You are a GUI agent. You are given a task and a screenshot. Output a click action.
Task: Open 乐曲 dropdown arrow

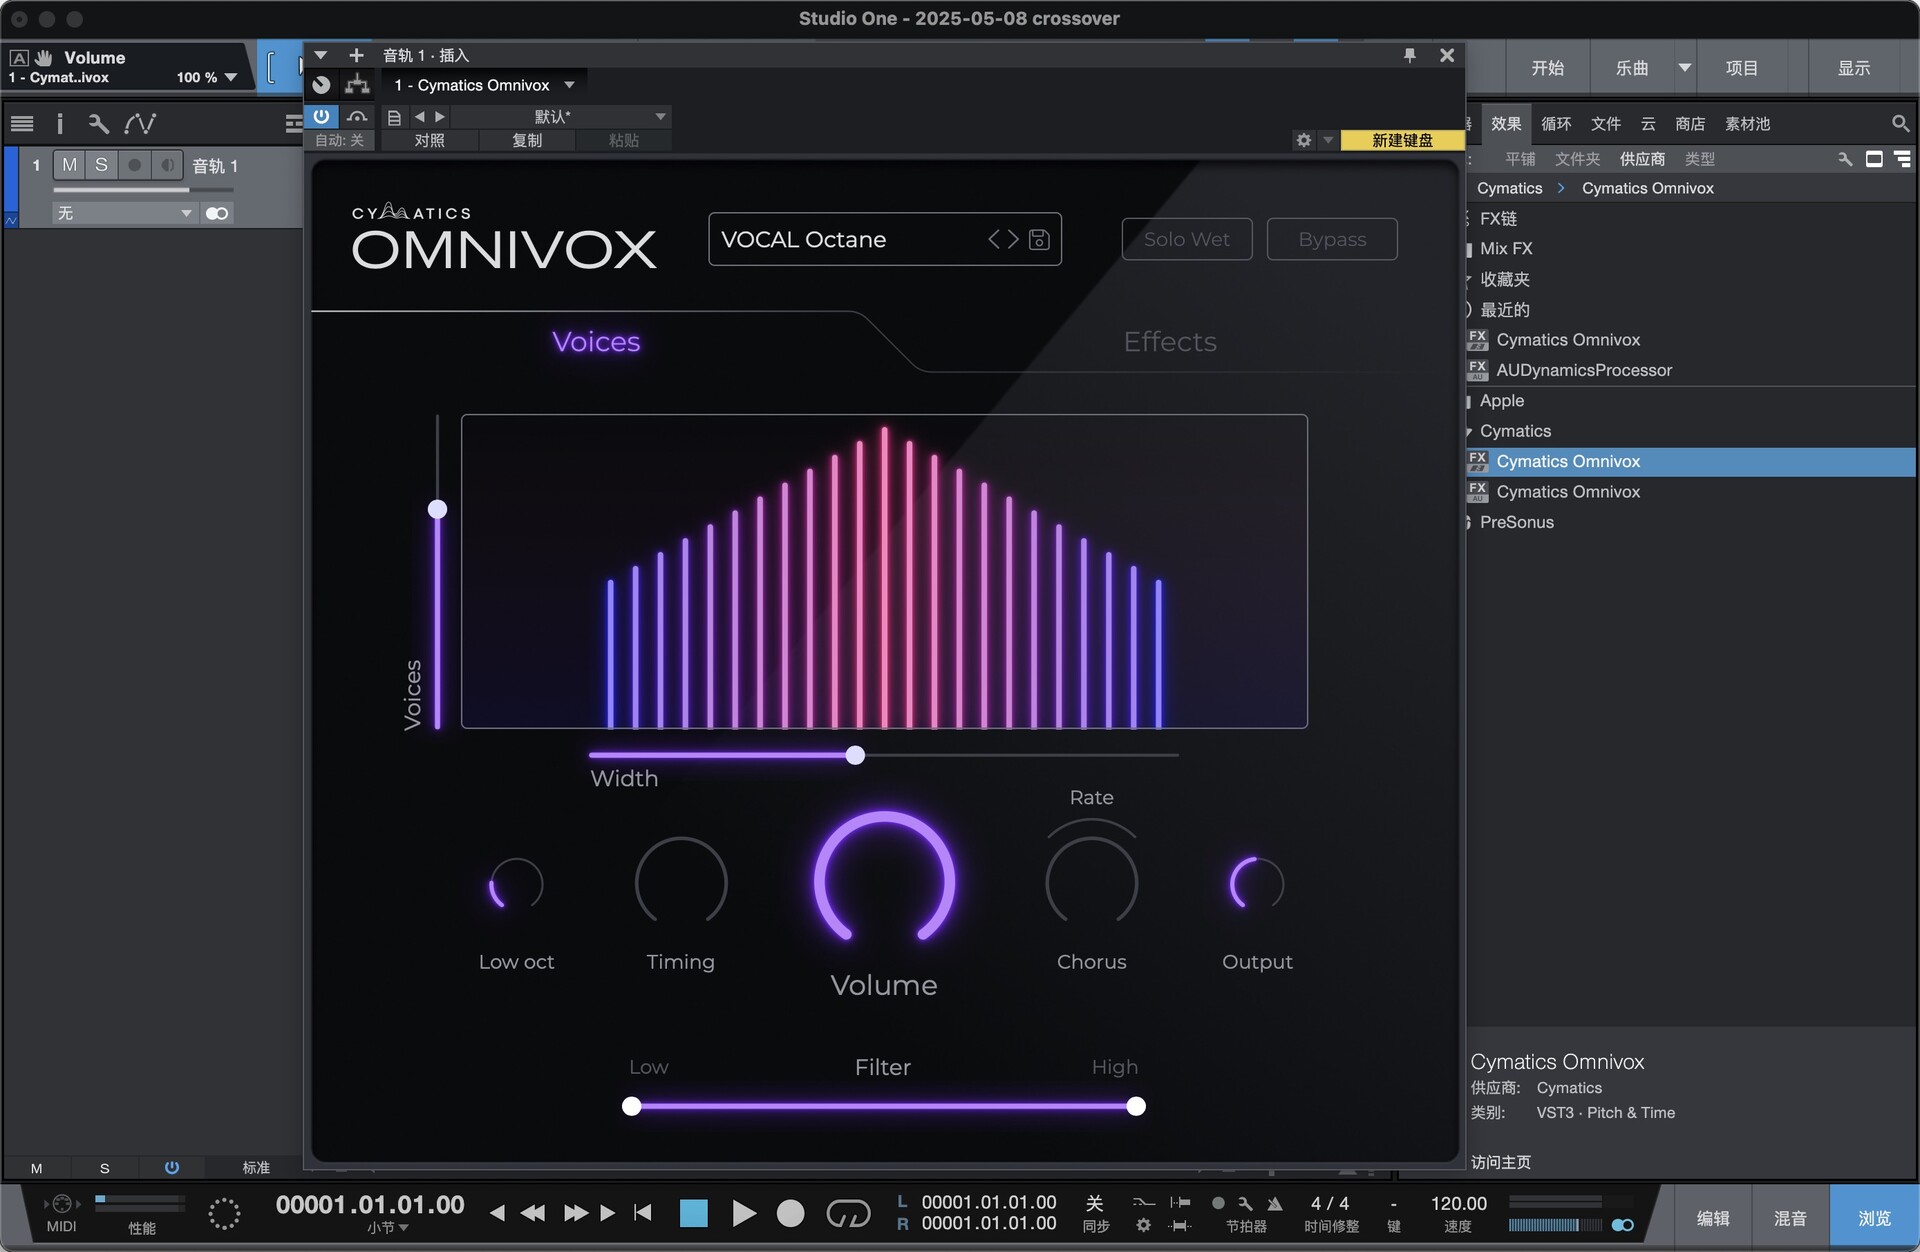pyautogui.click(x=1685, y=68)
